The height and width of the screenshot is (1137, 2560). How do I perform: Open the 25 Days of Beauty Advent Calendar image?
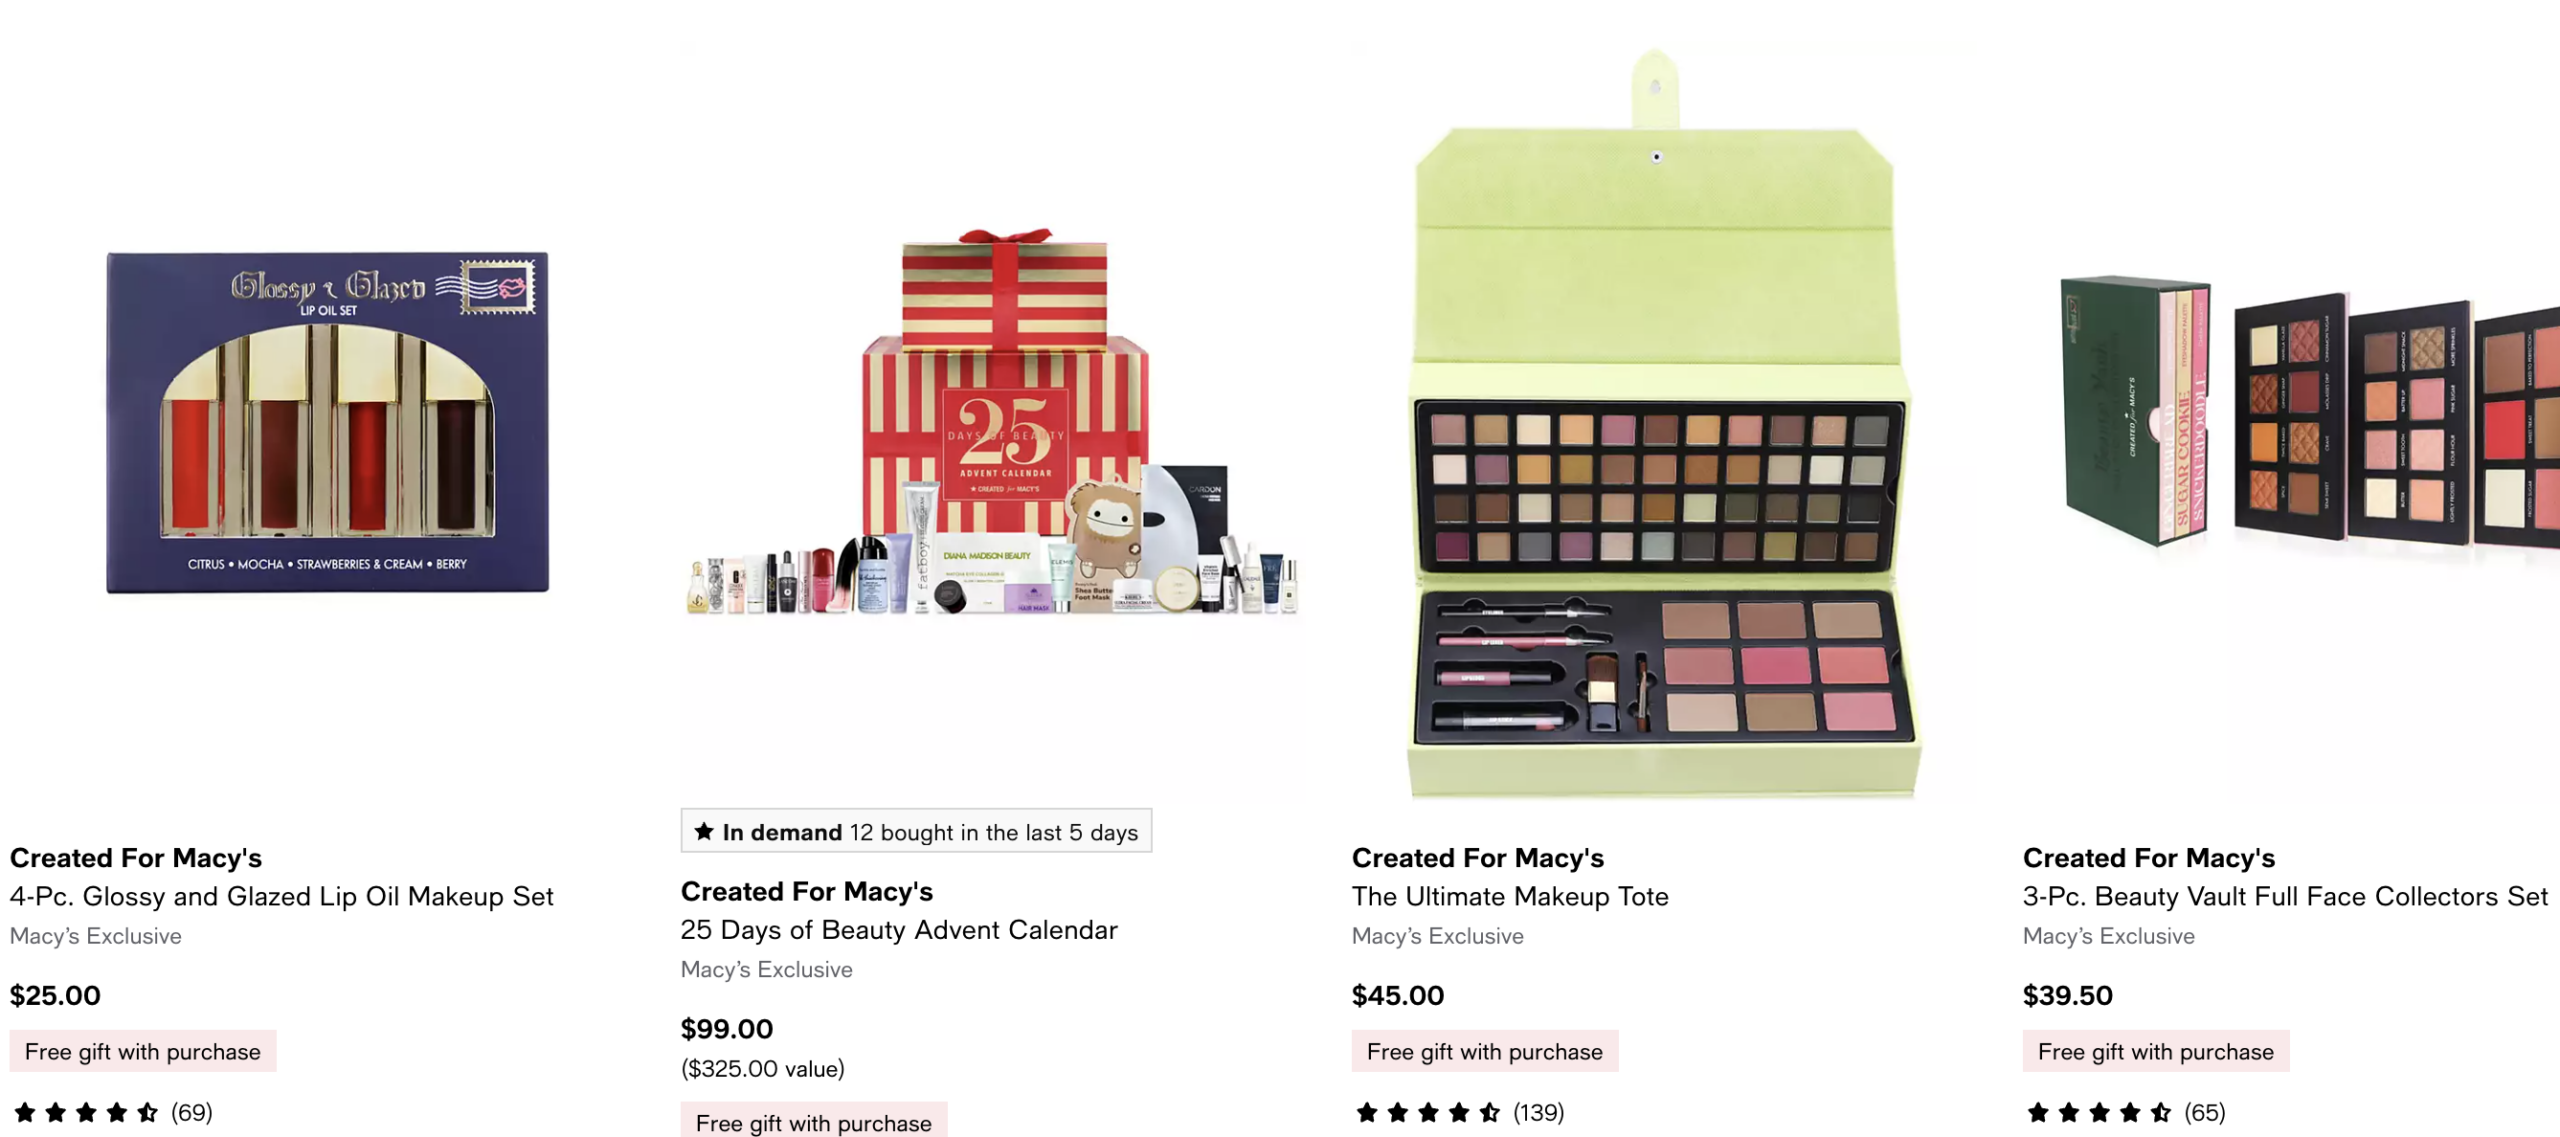(992, 422)
